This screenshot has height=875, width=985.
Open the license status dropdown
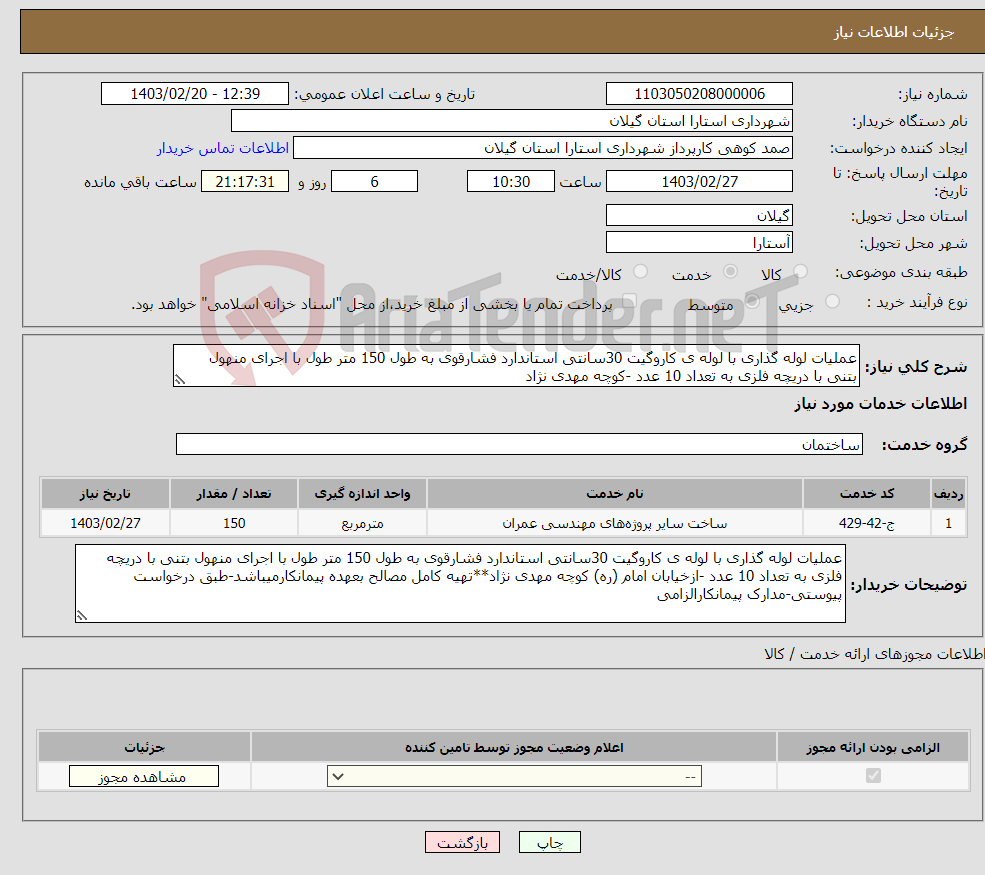coord(514,776)
